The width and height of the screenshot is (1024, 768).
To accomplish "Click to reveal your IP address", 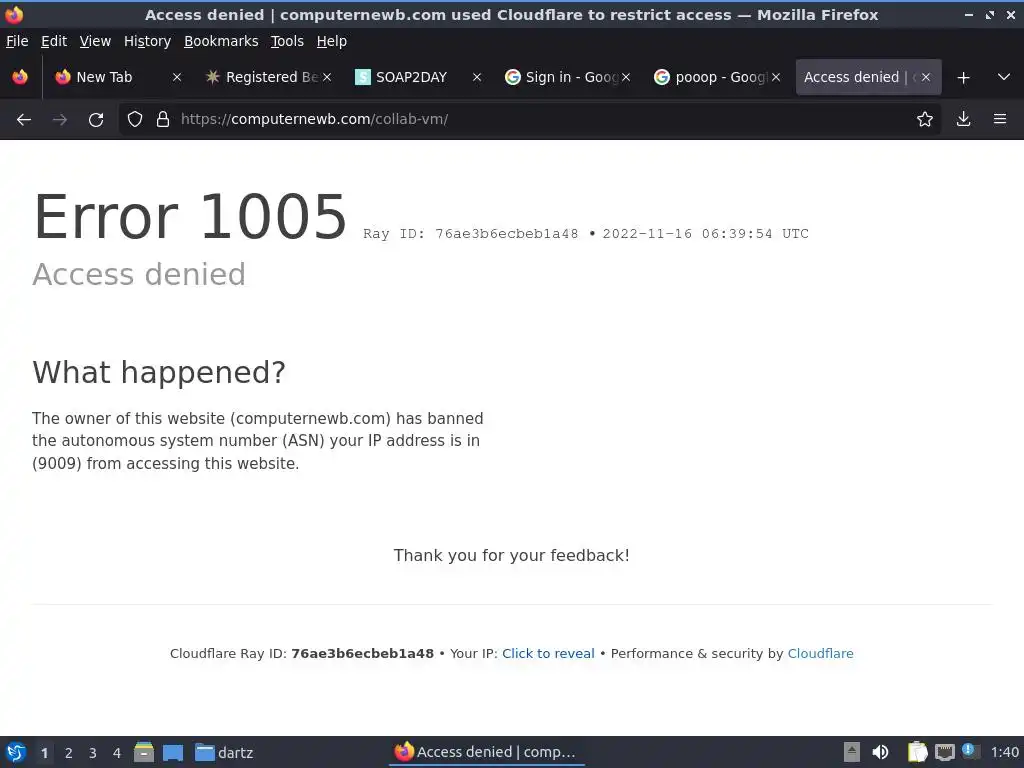I will click(548, 653).
